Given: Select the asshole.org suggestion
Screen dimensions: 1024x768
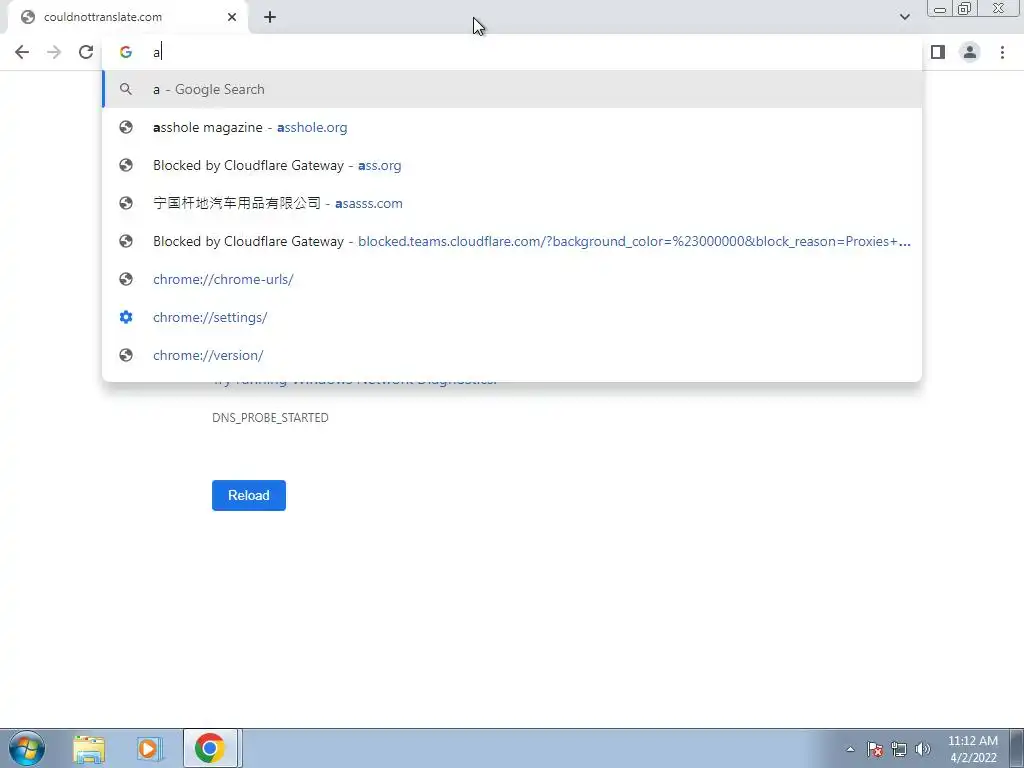Looking at the screenshot, I should coord(512,127).
